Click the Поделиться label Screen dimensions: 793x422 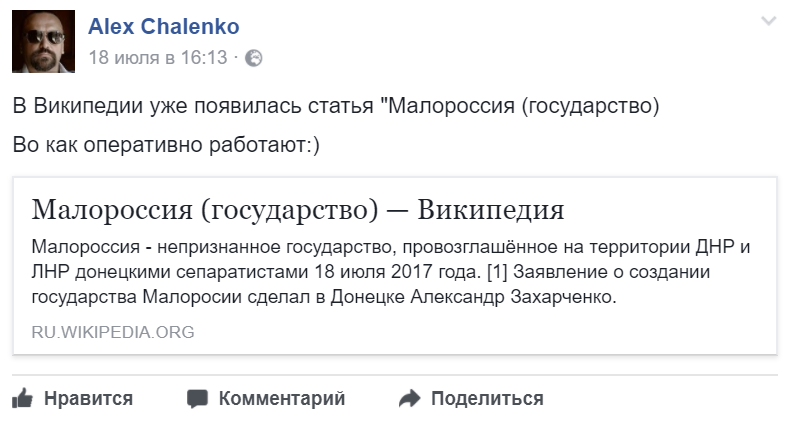[x=488, y=399]
